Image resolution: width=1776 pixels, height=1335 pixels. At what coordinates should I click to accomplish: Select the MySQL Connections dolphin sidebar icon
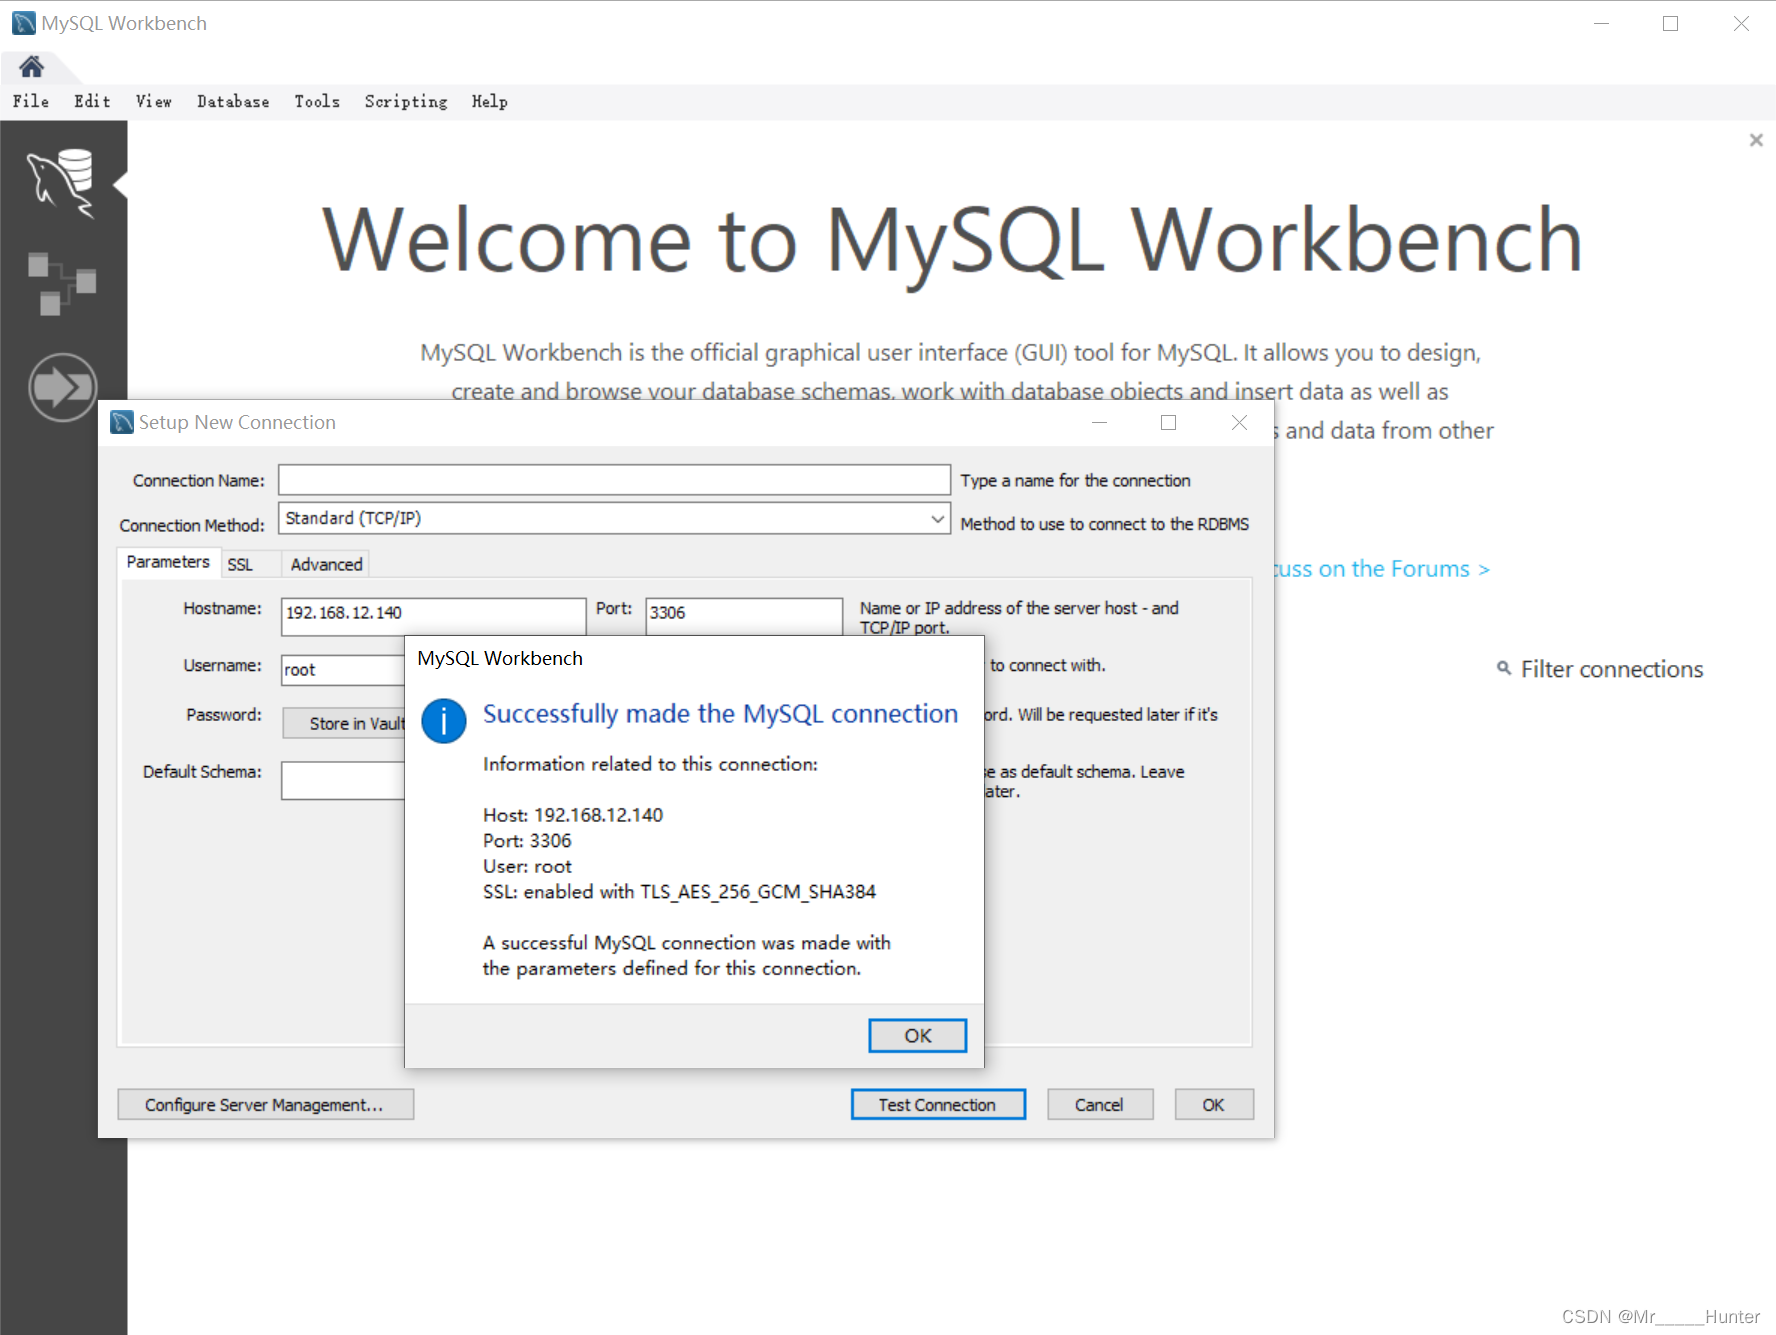pos(62,183)
